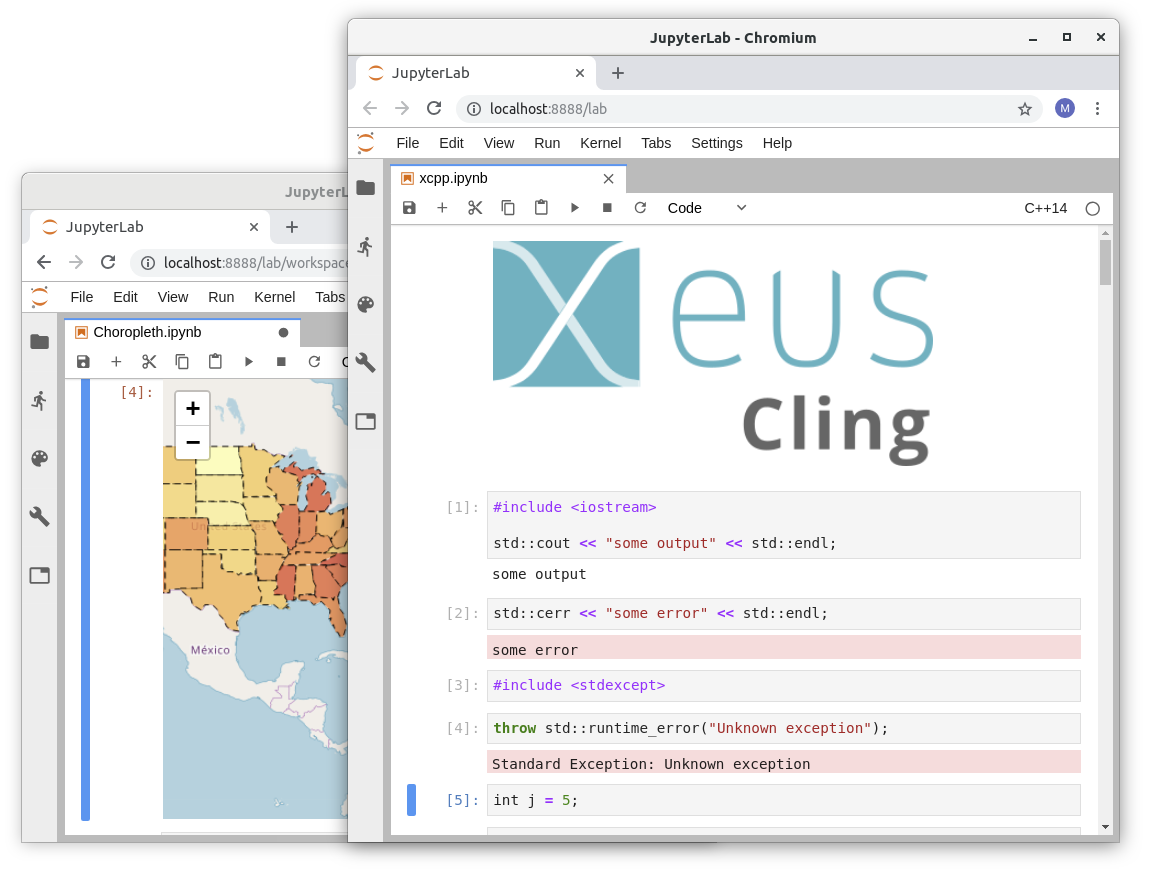Screen dimensions: 1150x873
Task: Cut the selected notebook cell
Action: (x=475, y=207)
